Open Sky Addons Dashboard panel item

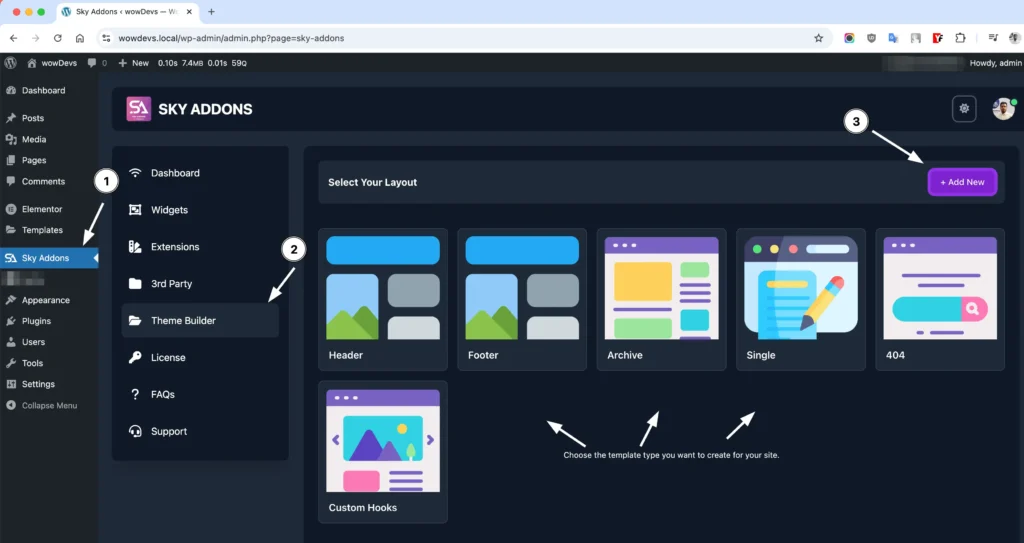[200, 173]
